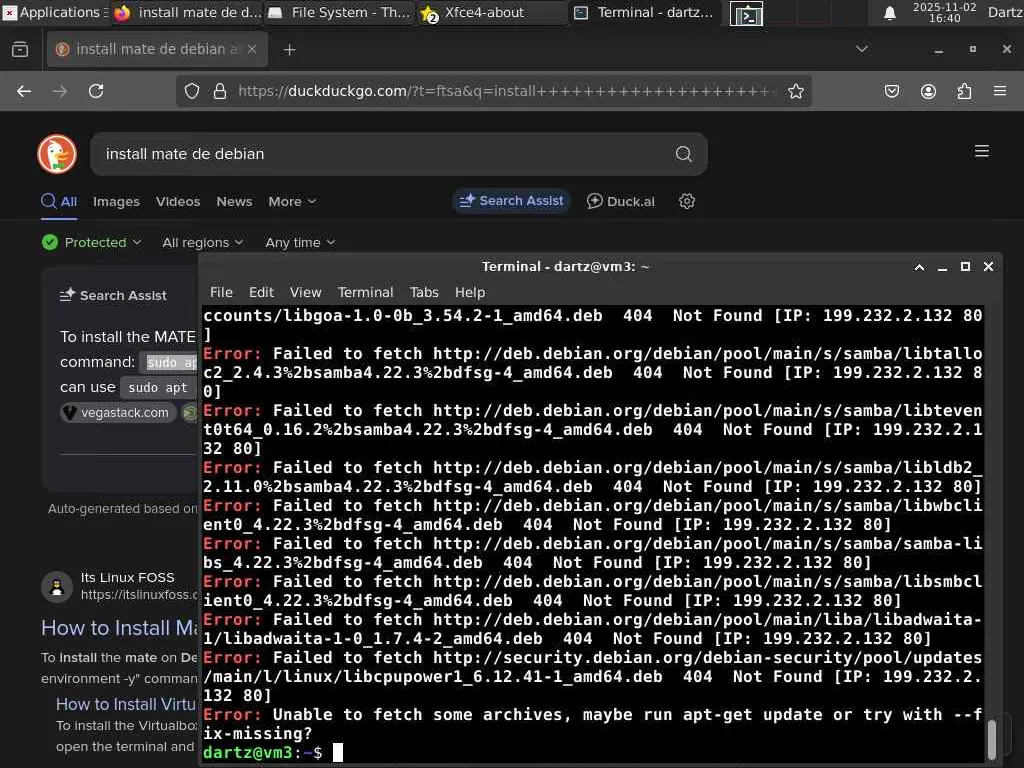Open Firefox tracking protection shield

click(191, 91)
